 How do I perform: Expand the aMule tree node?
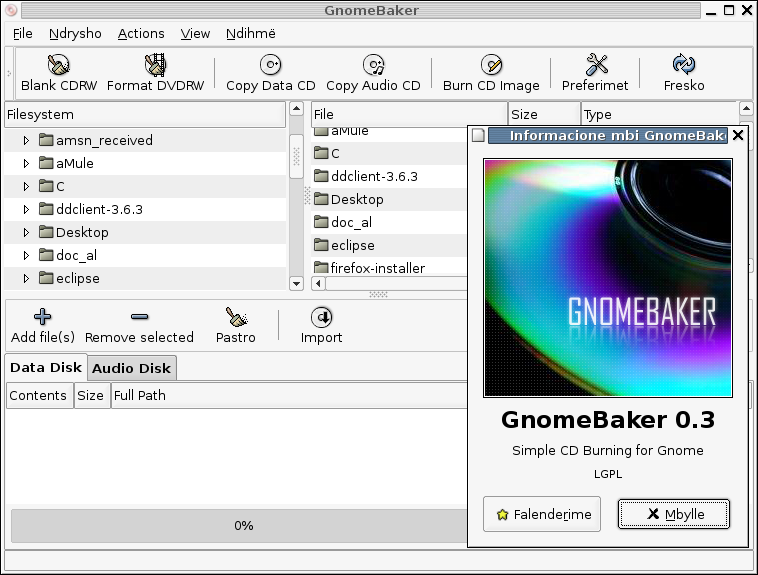26,163
